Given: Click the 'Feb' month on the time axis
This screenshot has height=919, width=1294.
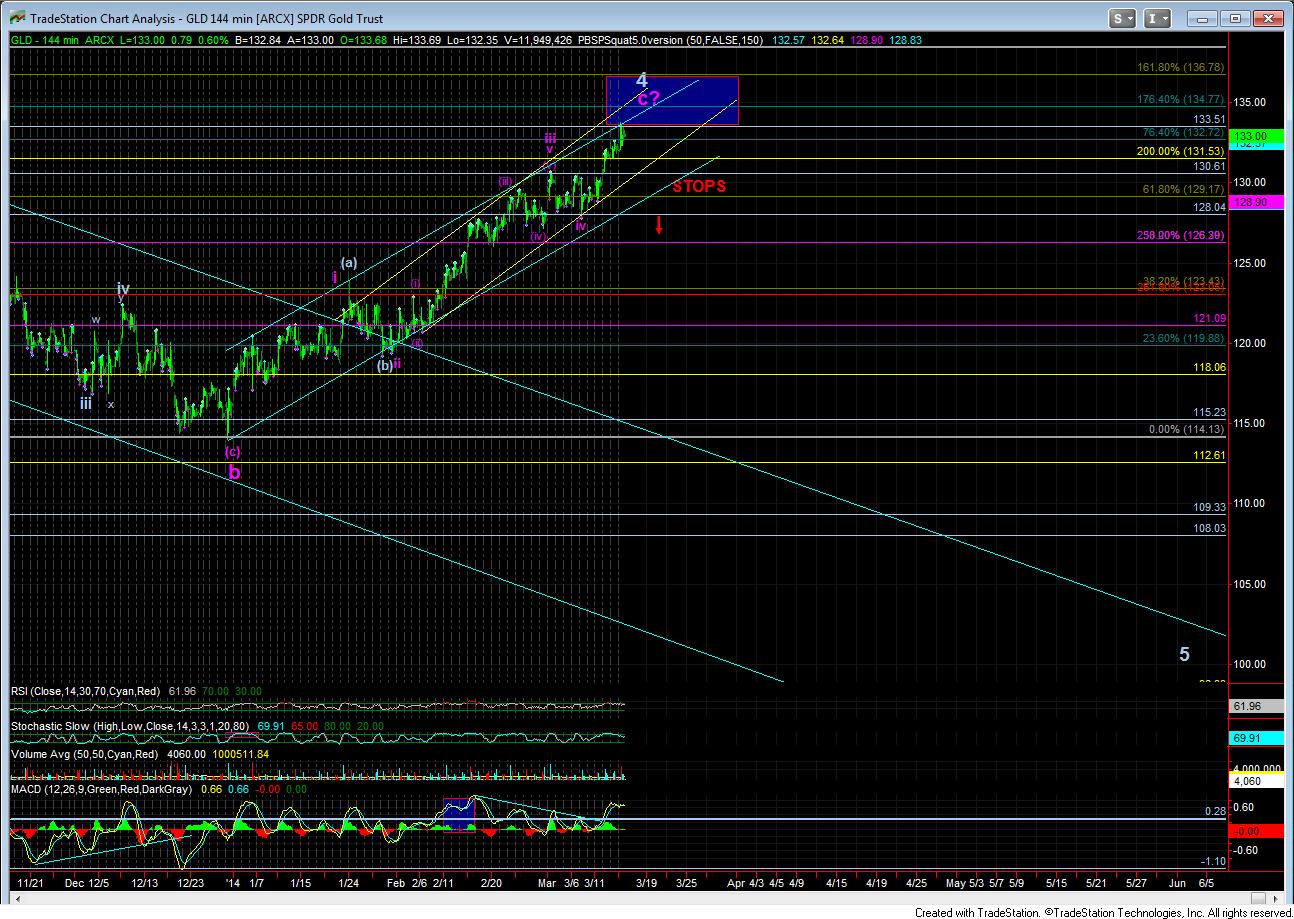Looking at the screenshot, I should point(396,883).
